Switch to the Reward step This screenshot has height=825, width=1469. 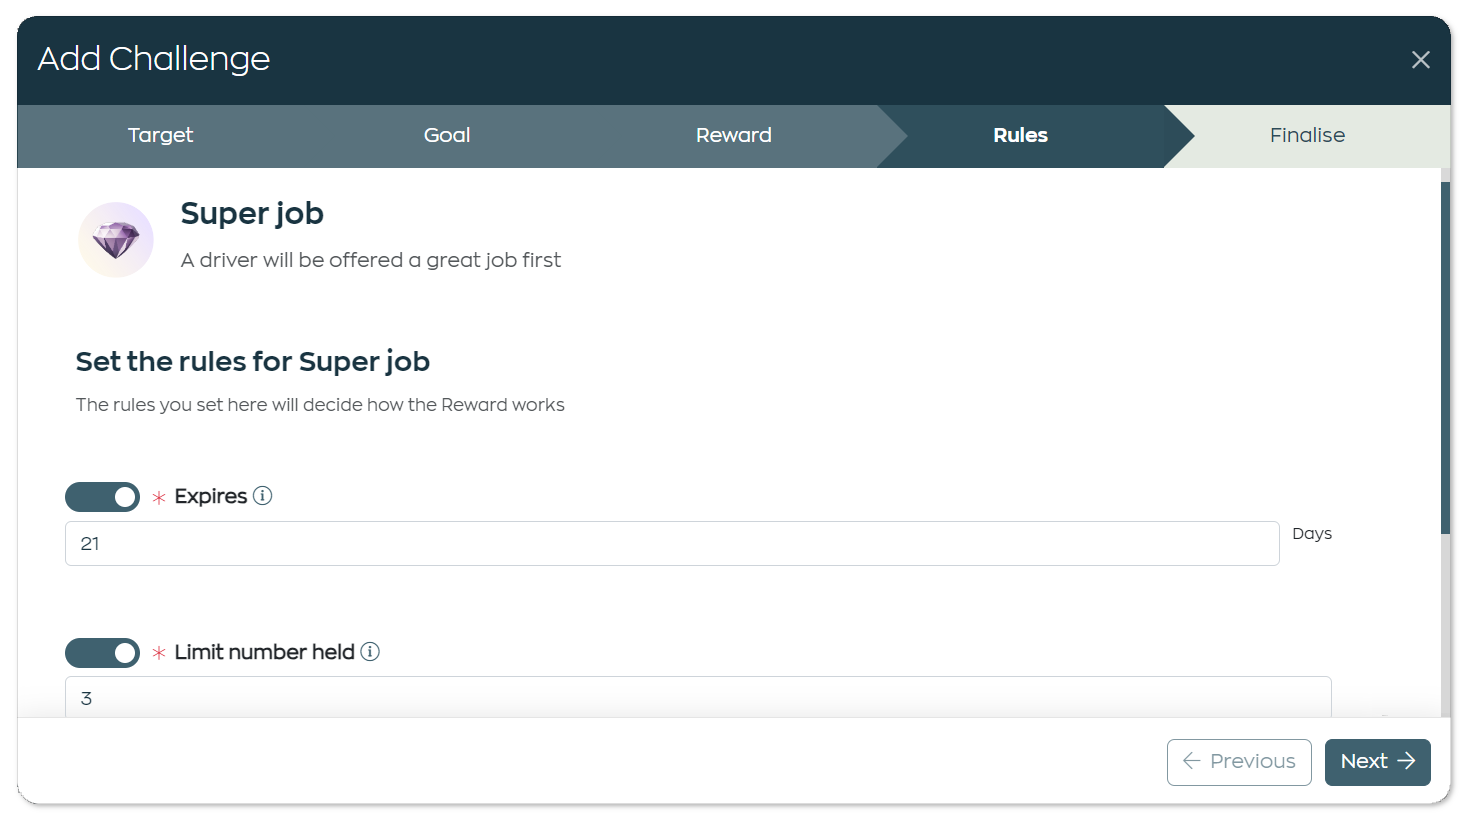pos(734,135)
